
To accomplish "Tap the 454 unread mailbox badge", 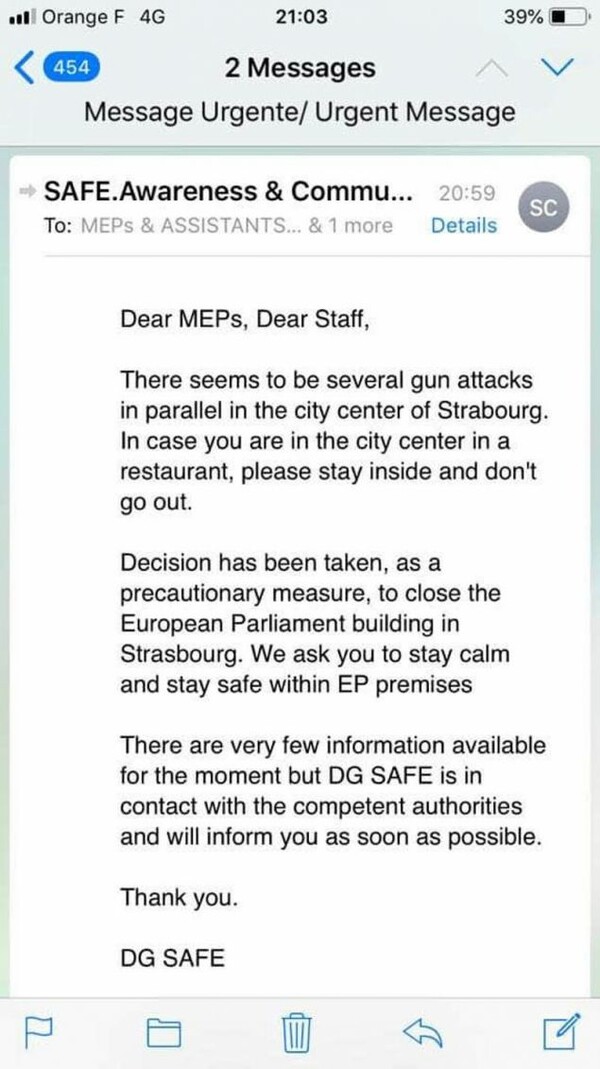I will tap(71, 67).
